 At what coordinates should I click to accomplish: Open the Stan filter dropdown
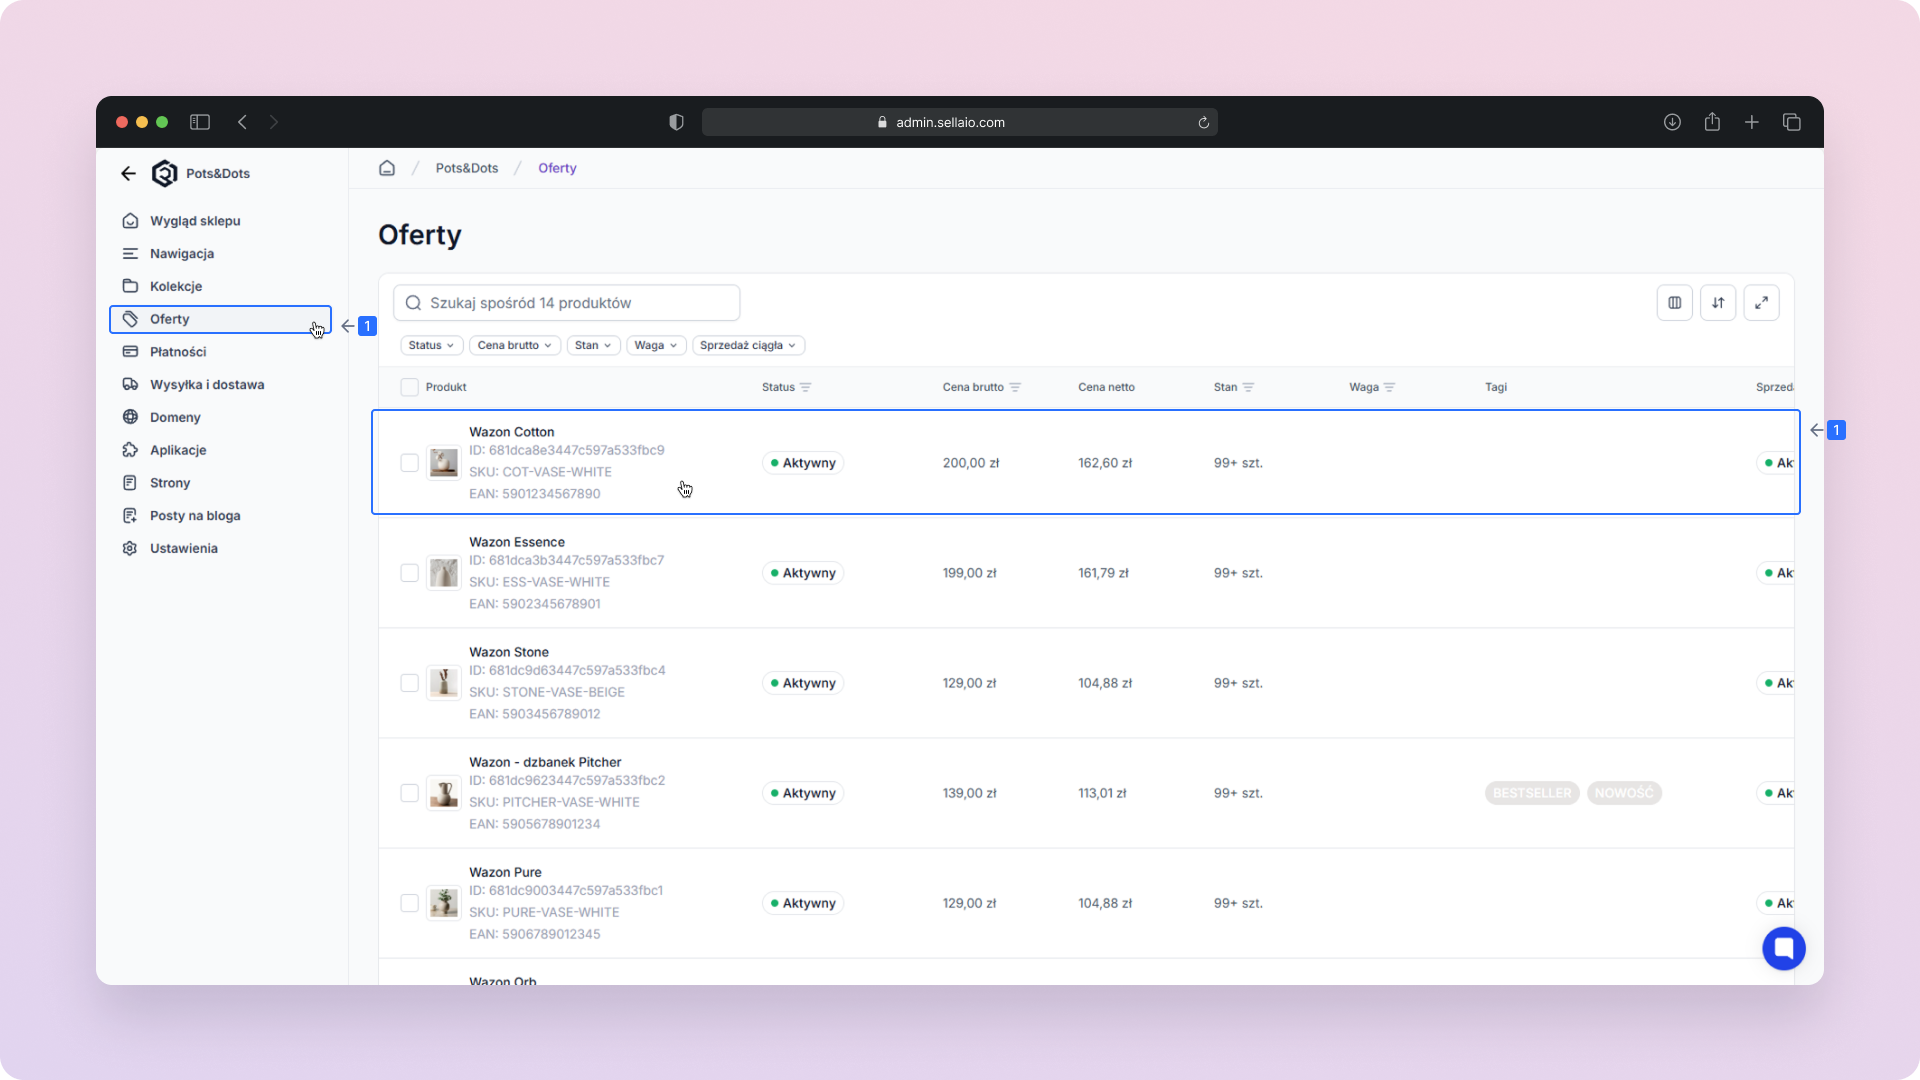click(x=593, y=345)
